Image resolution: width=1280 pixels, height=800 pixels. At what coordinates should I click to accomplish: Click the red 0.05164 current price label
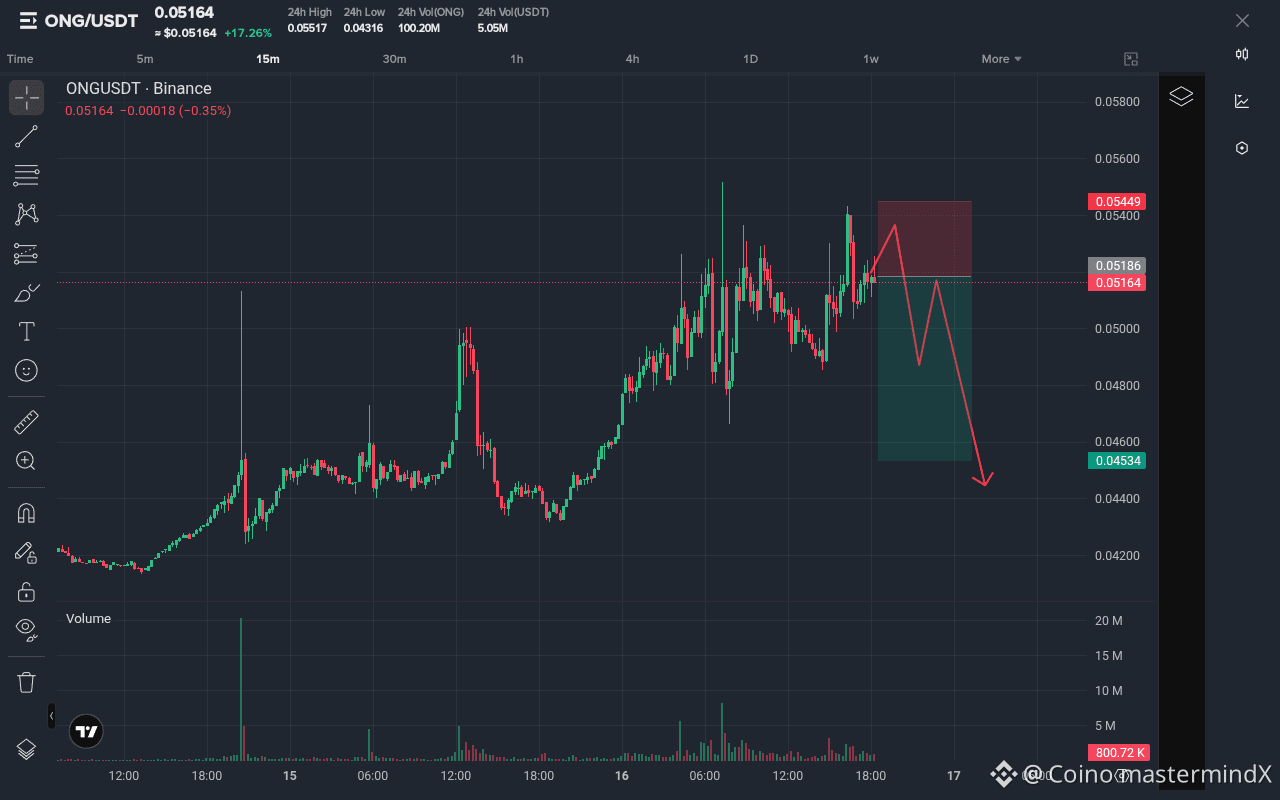tap(1116, 283)
